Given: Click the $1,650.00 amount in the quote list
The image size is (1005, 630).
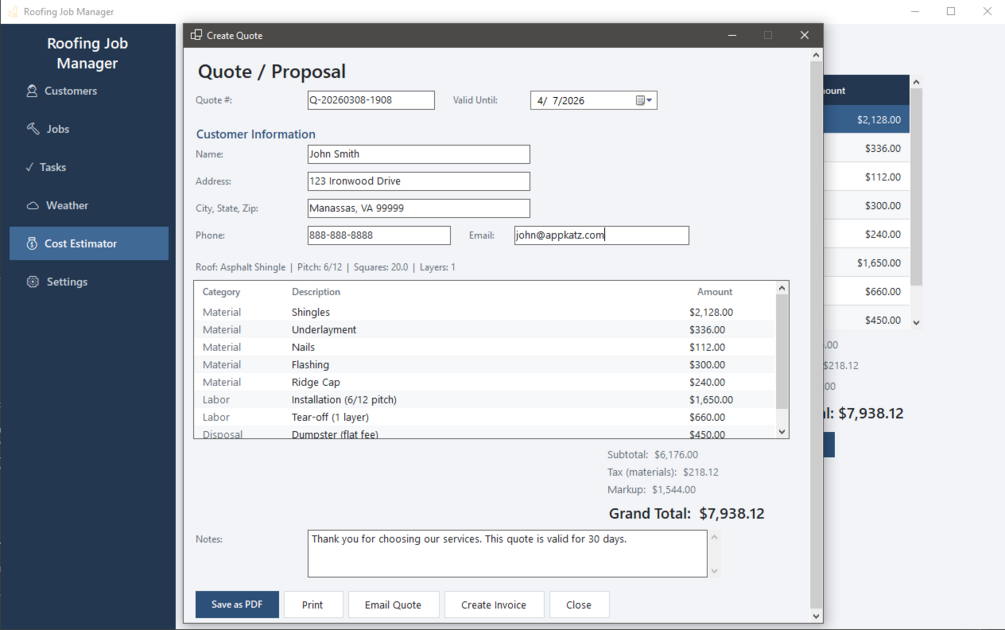Looking at the screenshot, I should (711, 399).
